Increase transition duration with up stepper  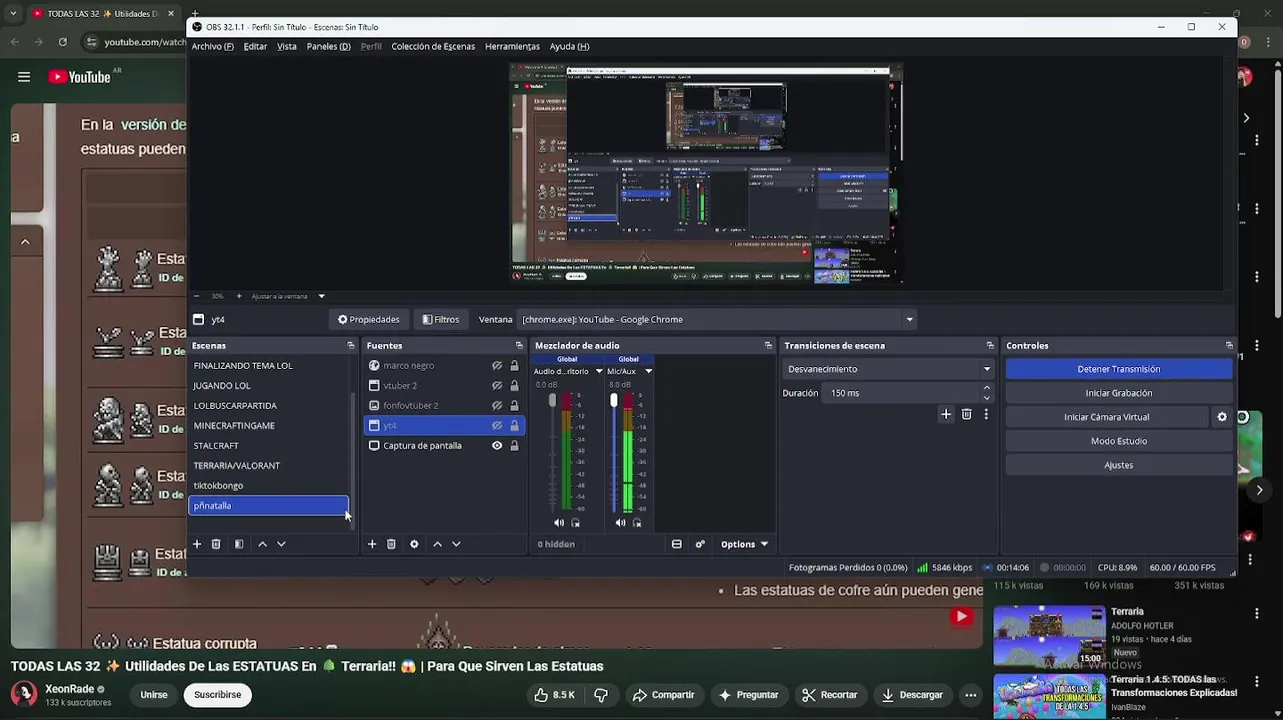(x=987, y=388)
